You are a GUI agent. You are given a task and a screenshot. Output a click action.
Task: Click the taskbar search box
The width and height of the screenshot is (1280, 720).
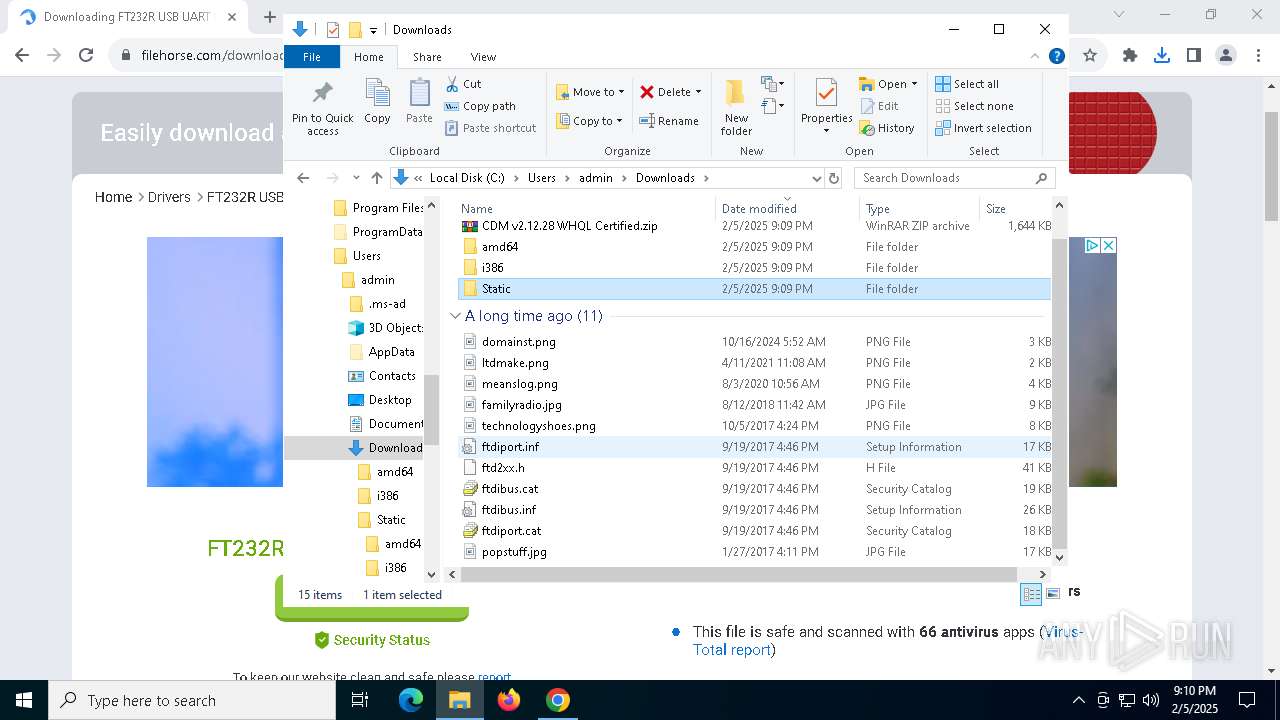click(192, 700)
